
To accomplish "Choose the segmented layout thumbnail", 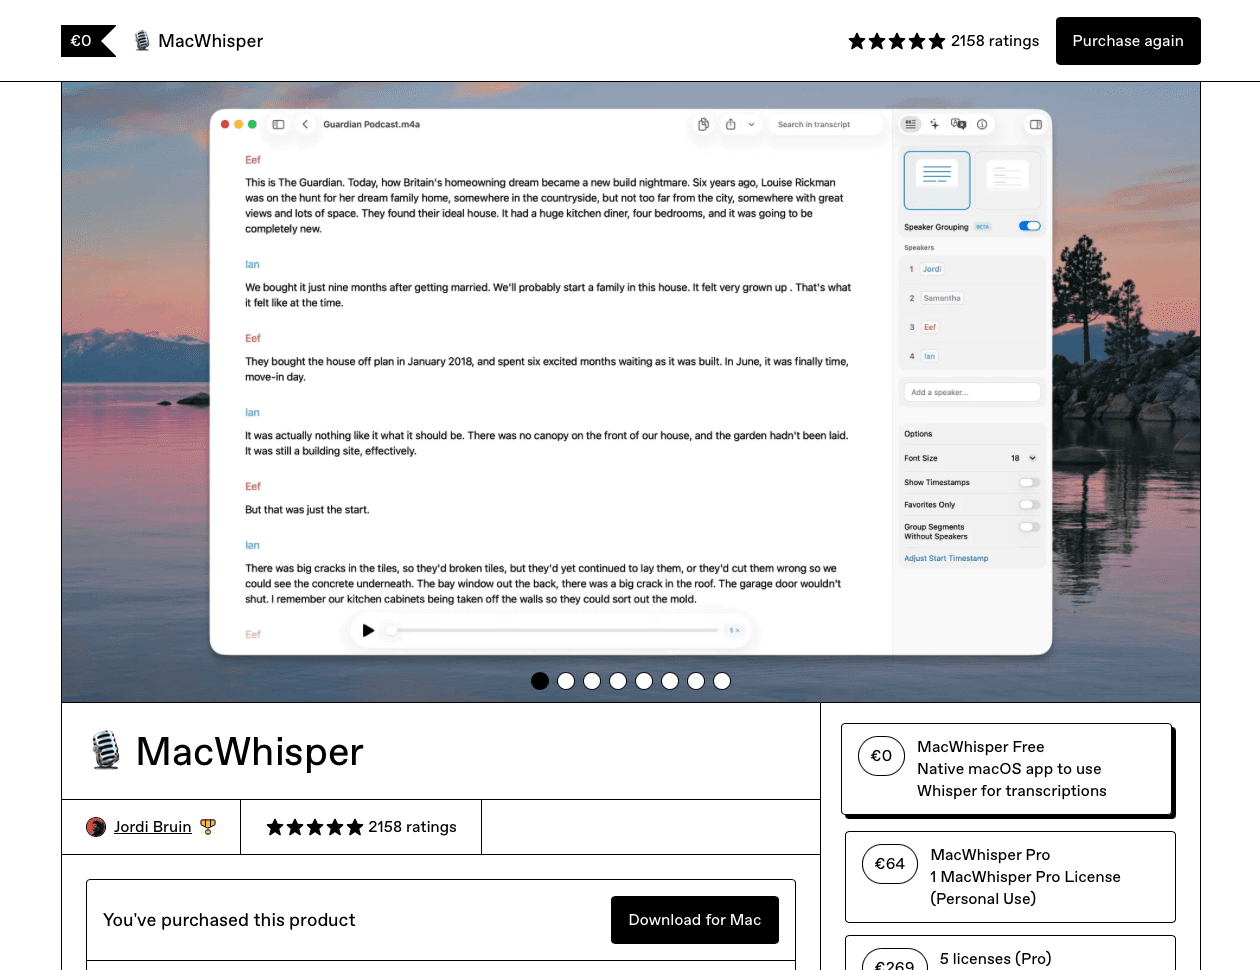I will click(1007, 179).
